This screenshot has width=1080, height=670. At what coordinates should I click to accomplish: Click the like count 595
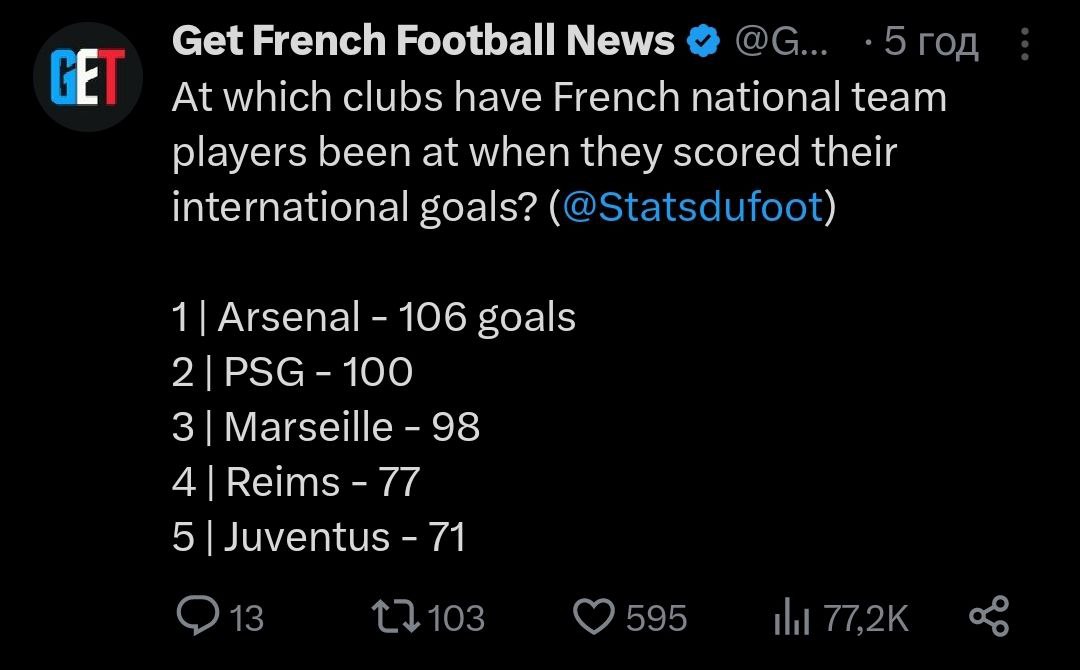tap(656, 618)
